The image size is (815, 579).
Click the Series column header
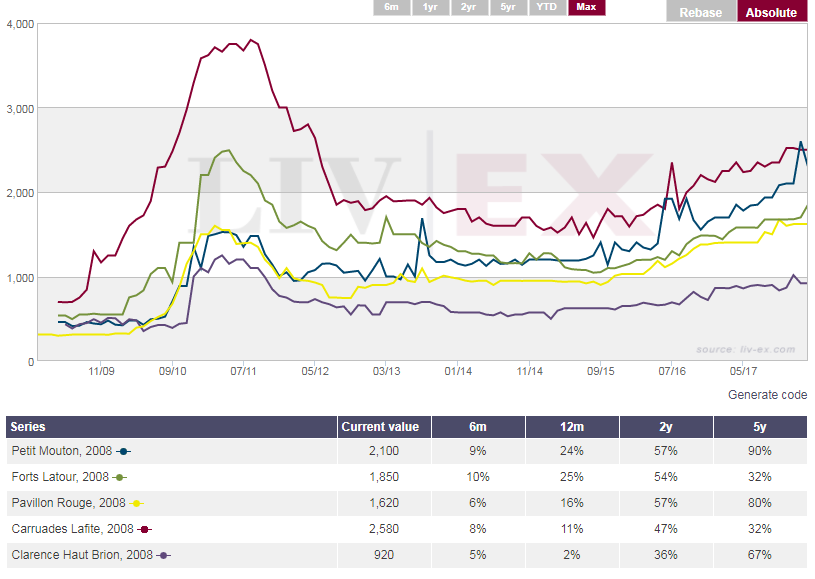click(172, 427)
